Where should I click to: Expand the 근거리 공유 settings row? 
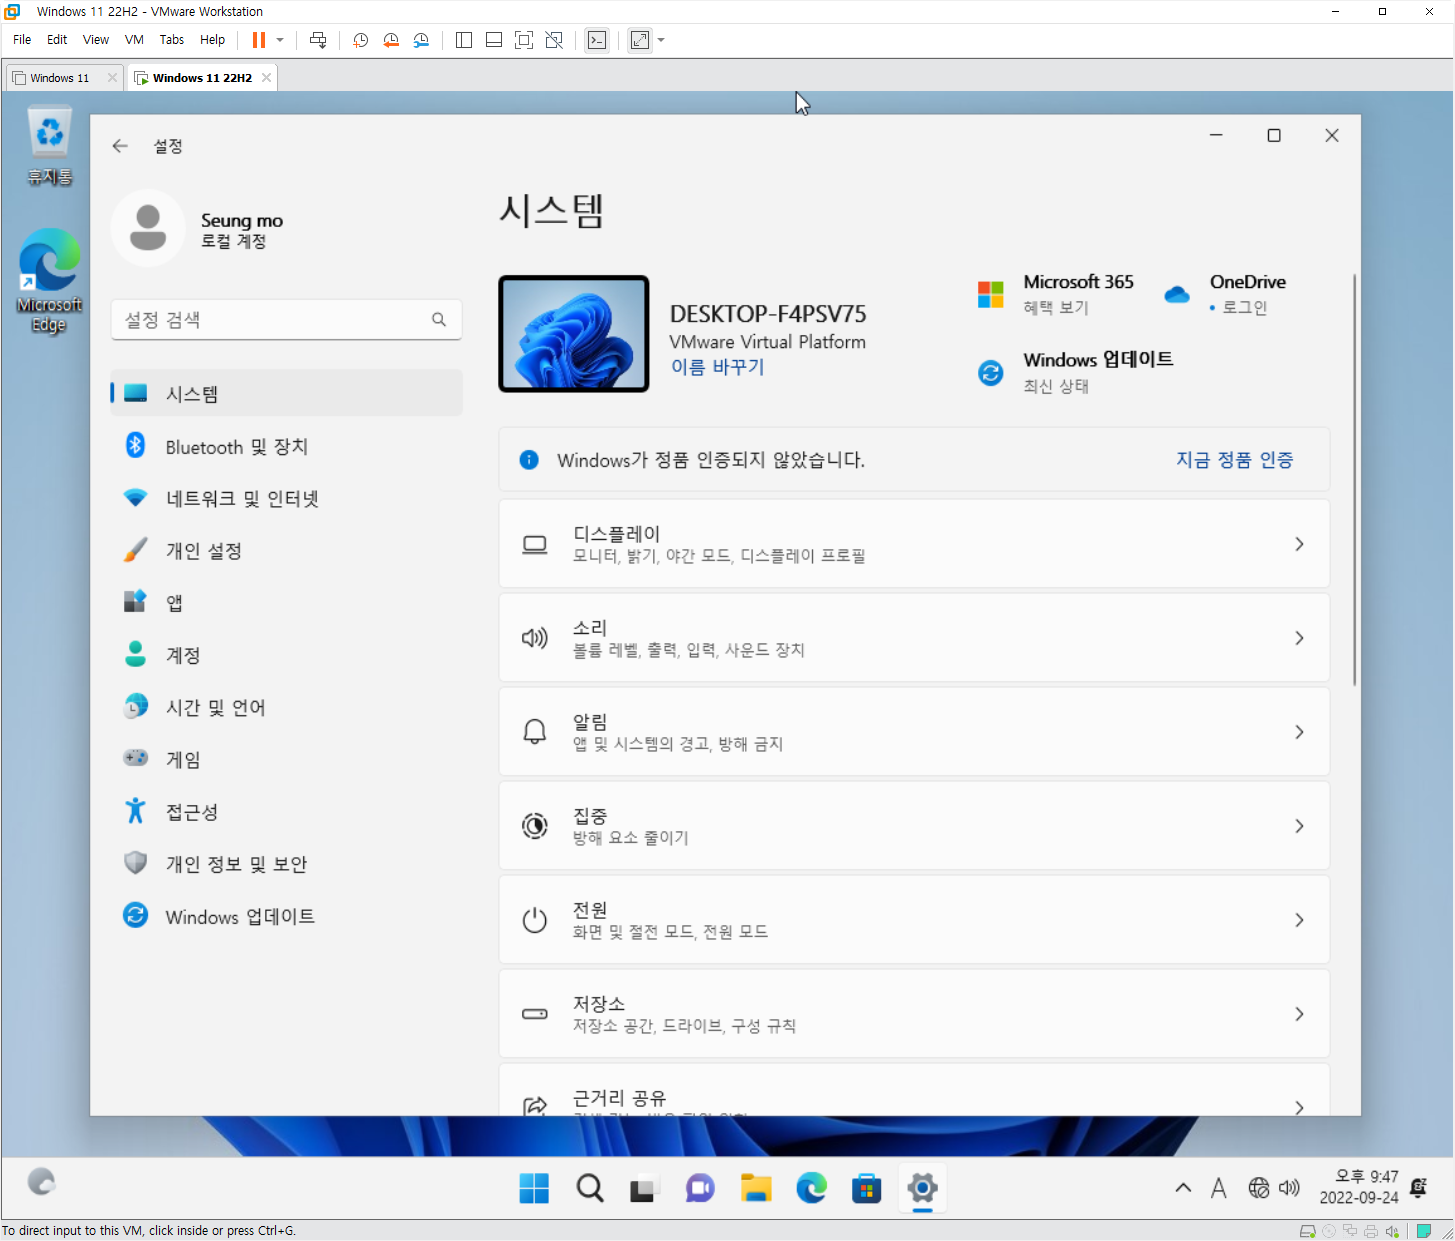pyautogui.click(x=914, y=1091)
